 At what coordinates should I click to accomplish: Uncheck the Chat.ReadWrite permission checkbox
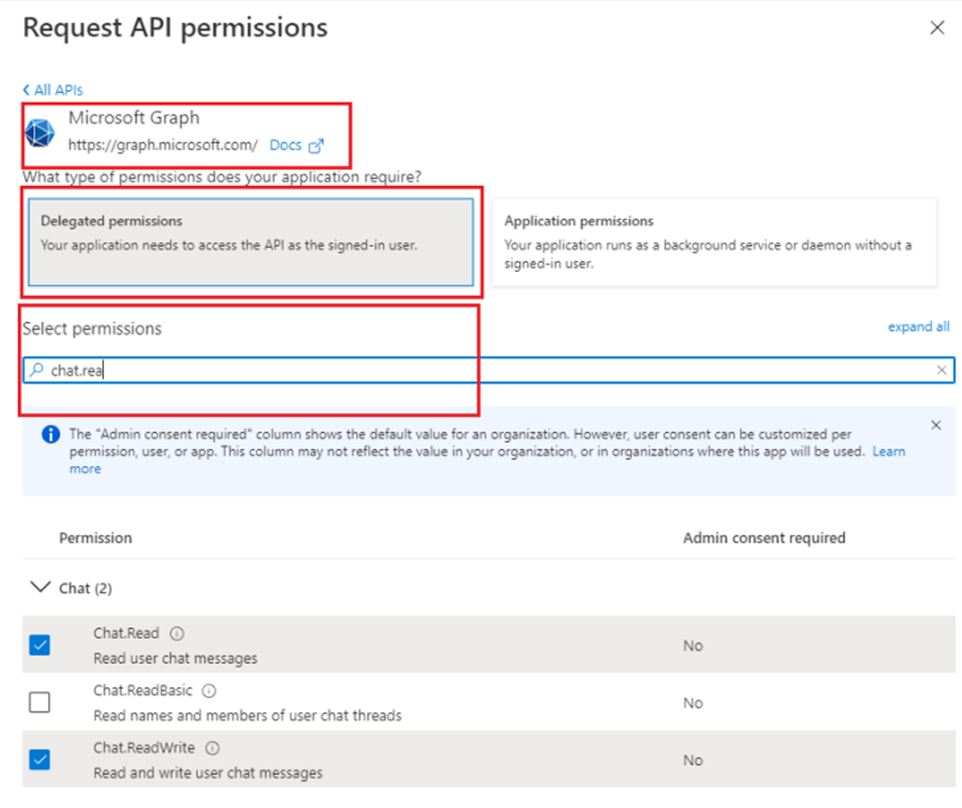[x=39, y=760]
